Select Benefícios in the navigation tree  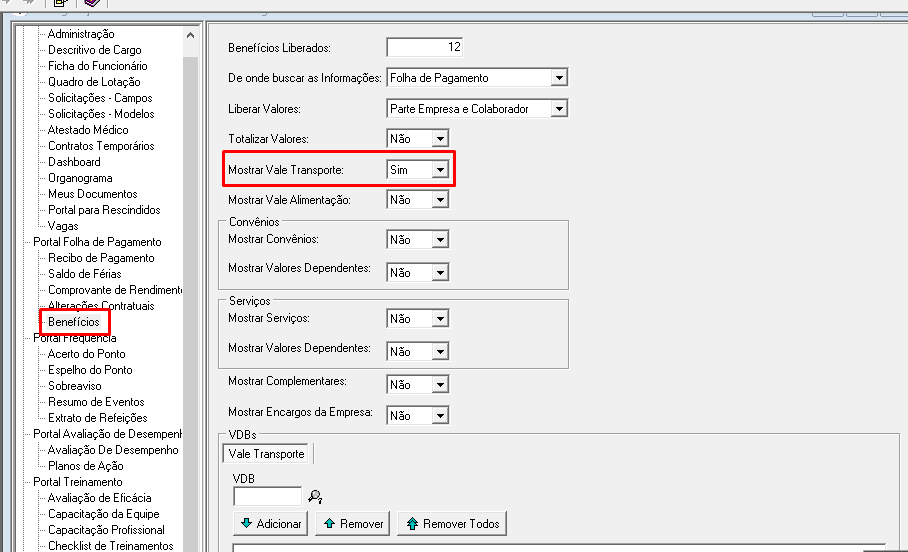[74, 322]
